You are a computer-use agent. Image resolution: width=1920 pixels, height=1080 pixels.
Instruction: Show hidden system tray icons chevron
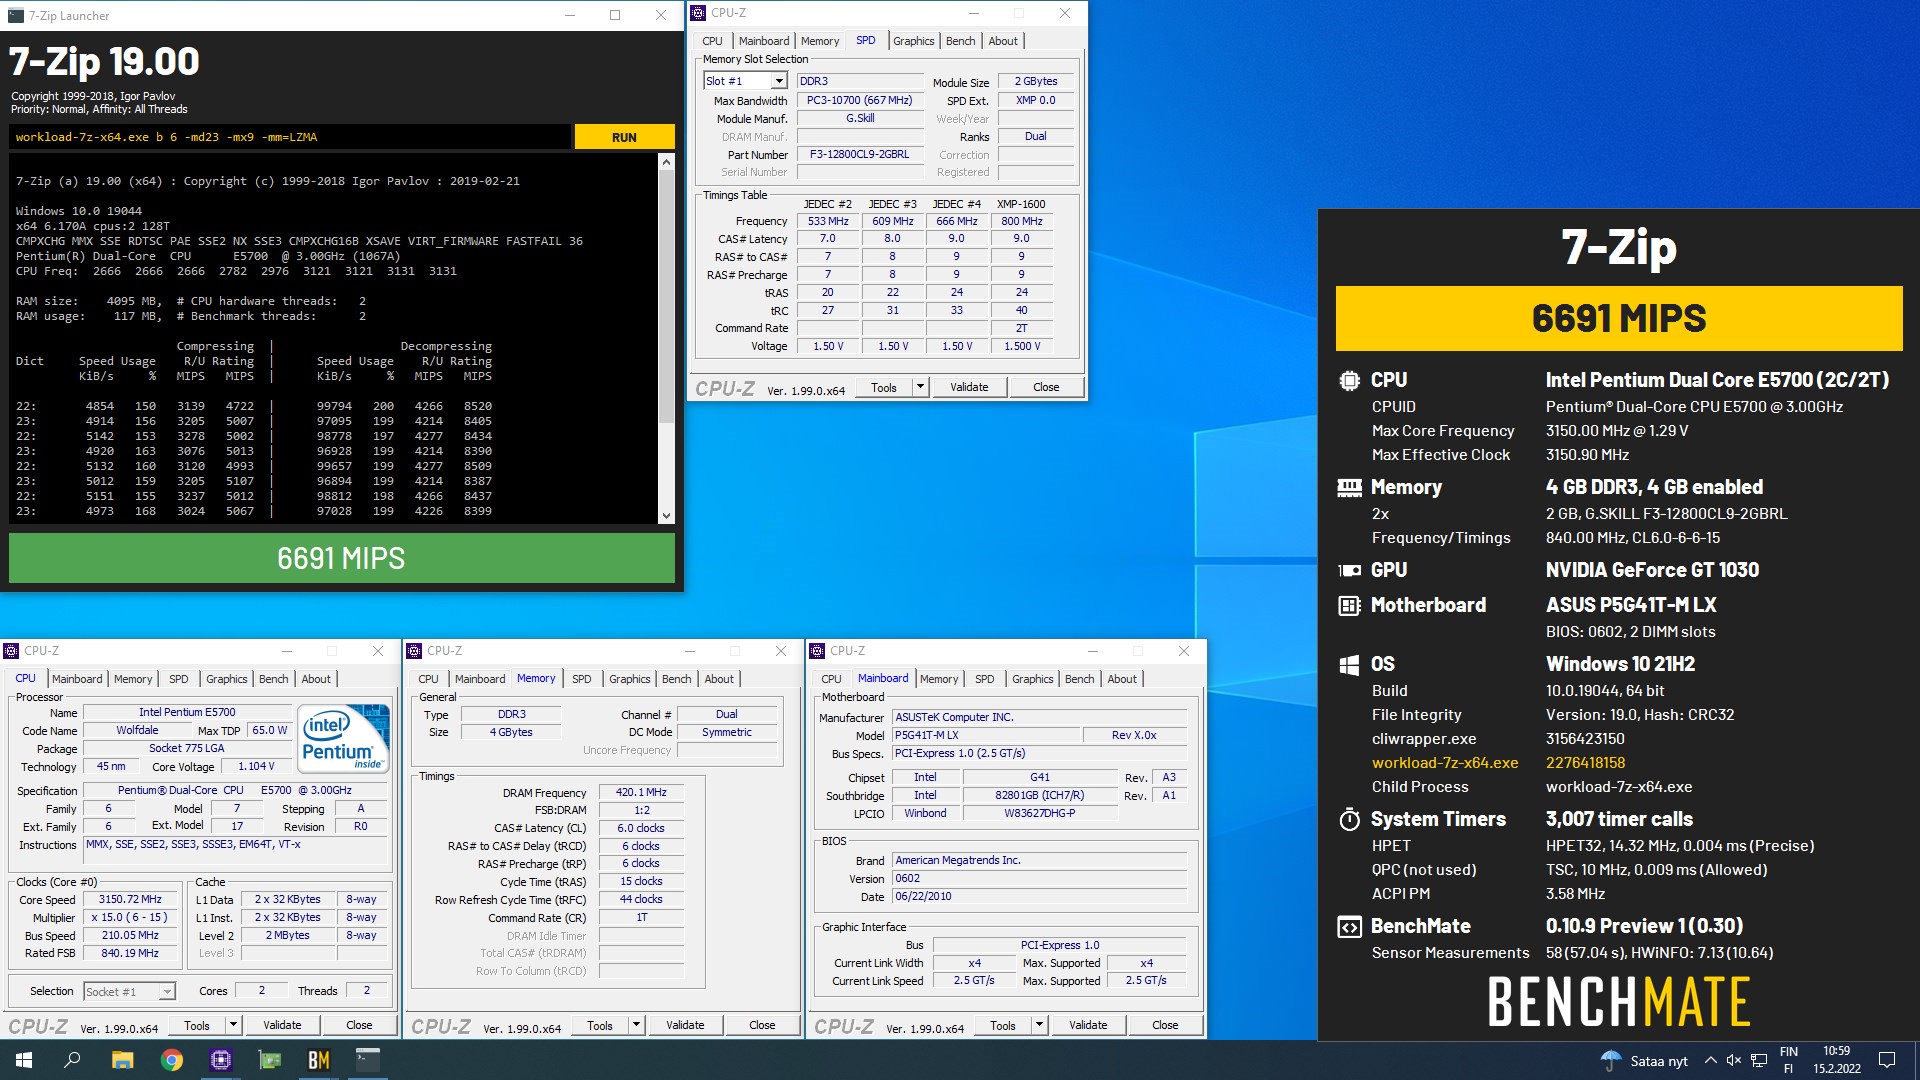[x=1710, y=1061]
